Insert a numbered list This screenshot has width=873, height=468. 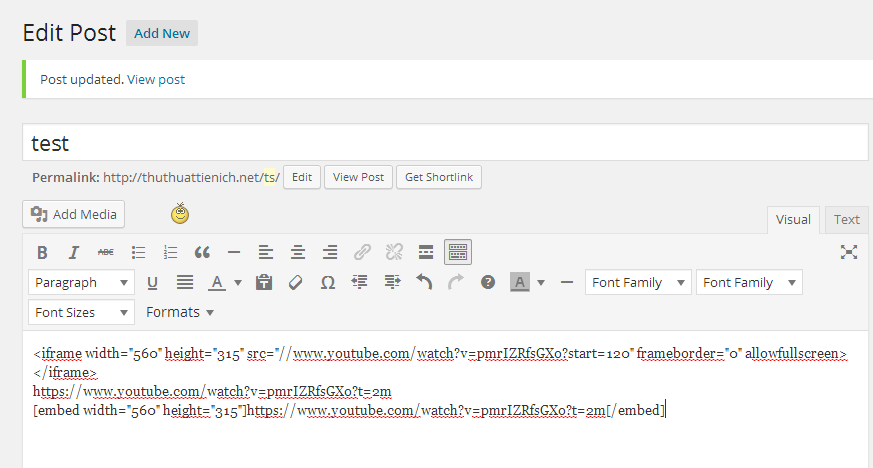(170, 253)
